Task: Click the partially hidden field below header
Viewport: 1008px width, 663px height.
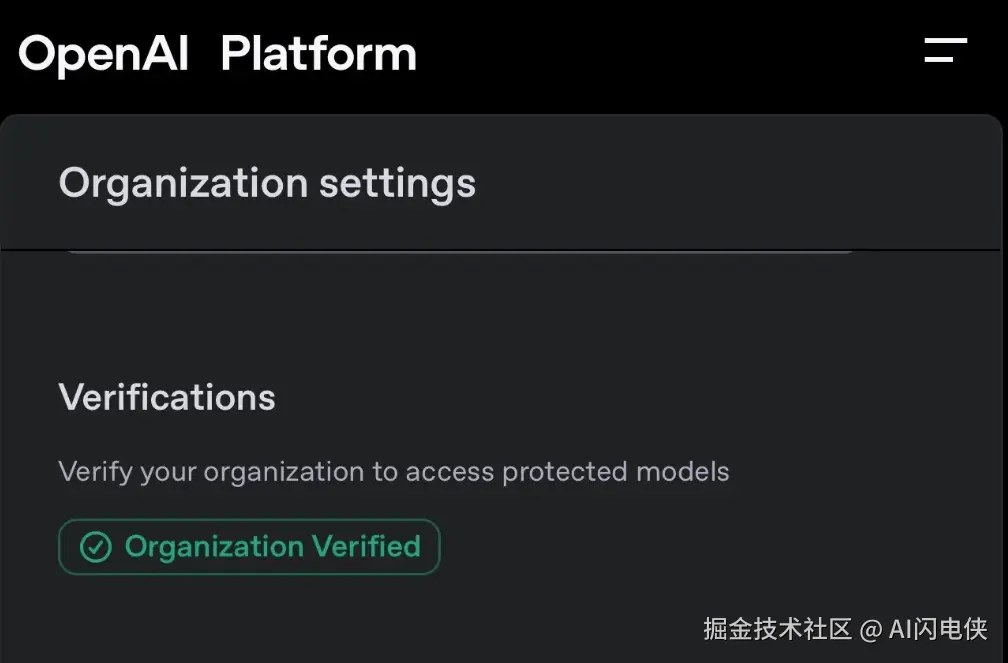Action: (x=460, y=253)
